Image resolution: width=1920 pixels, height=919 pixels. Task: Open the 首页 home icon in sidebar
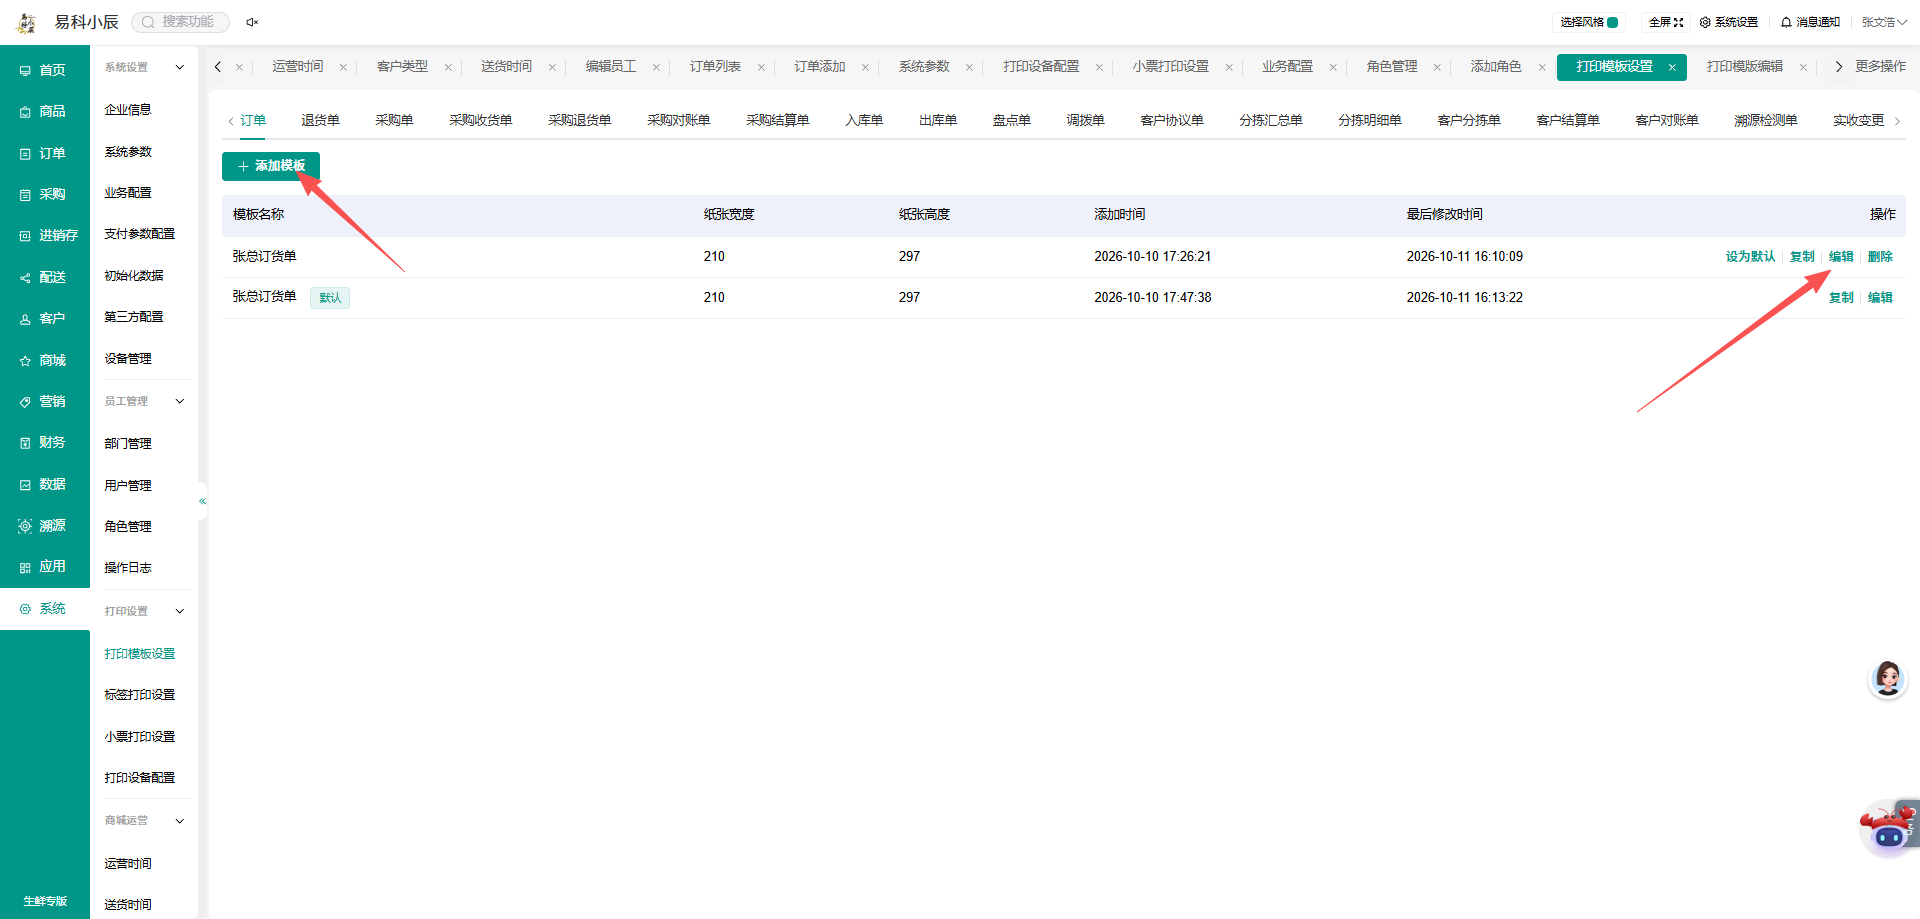[25, 71]
